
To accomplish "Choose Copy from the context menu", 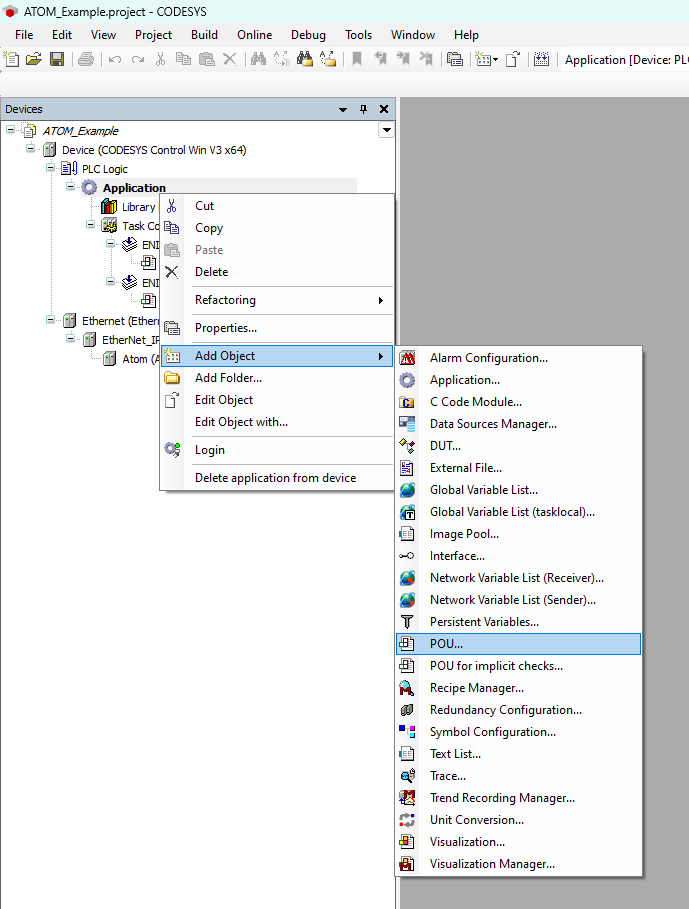I will 277,228.
